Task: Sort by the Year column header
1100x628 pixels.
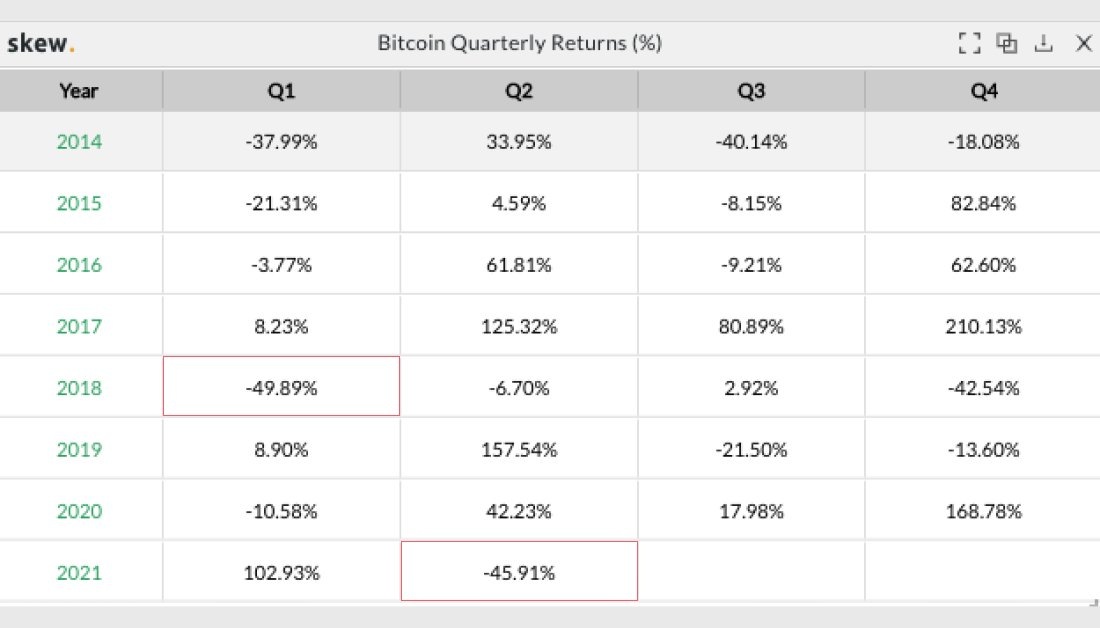Action: (79, 91)
